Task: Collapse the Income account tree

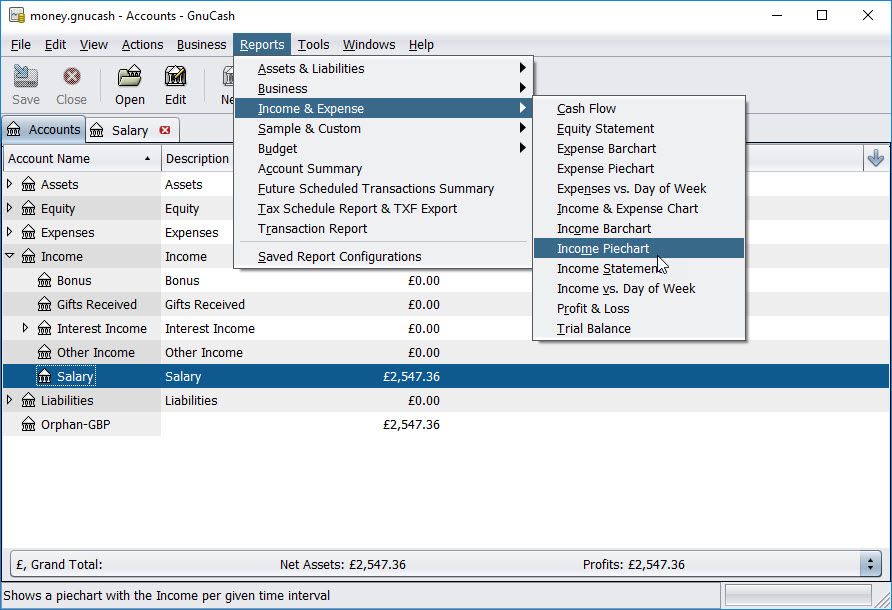Action: point(8,256)
